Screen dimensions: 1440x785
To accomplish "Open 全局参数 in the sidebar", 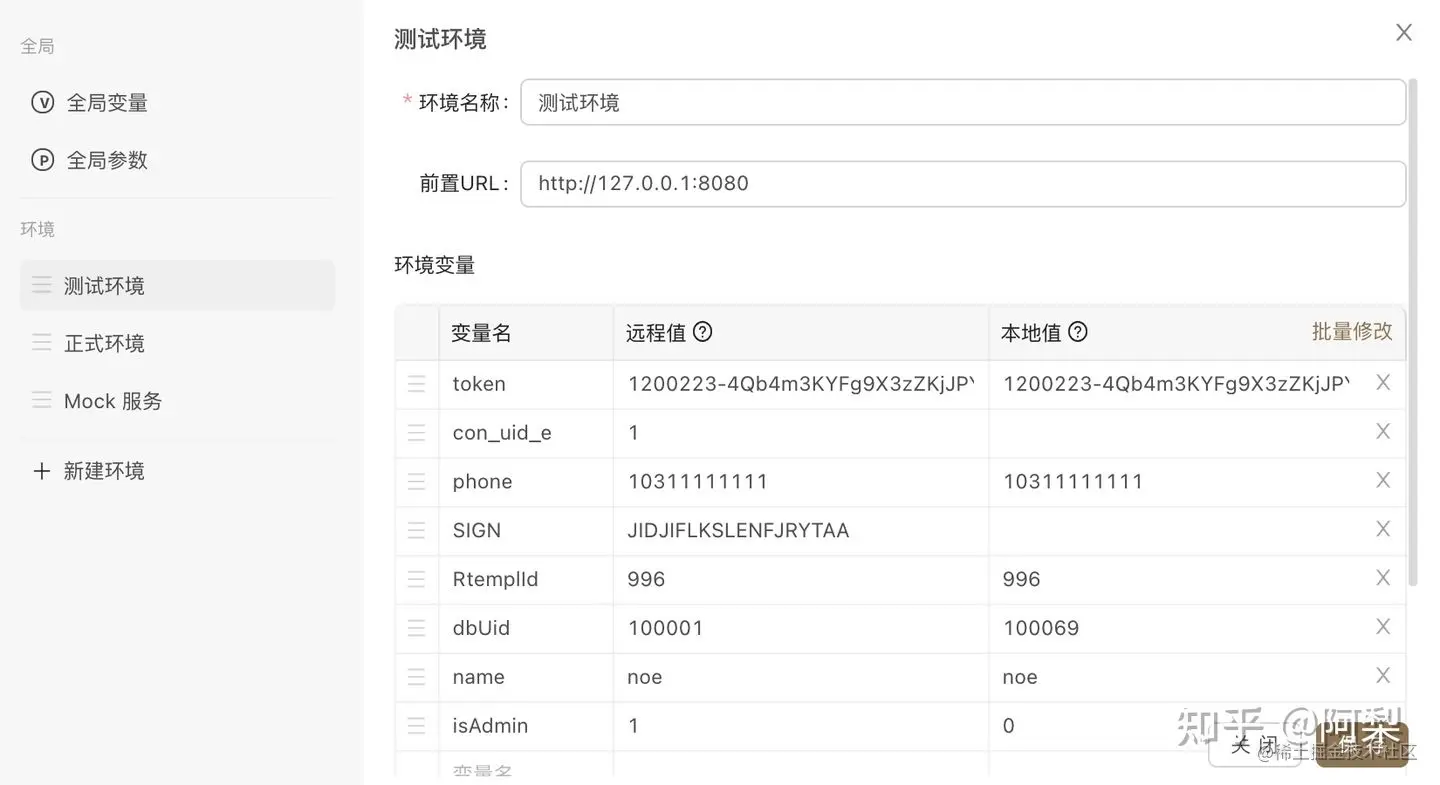I will click(x=107, y=159).
